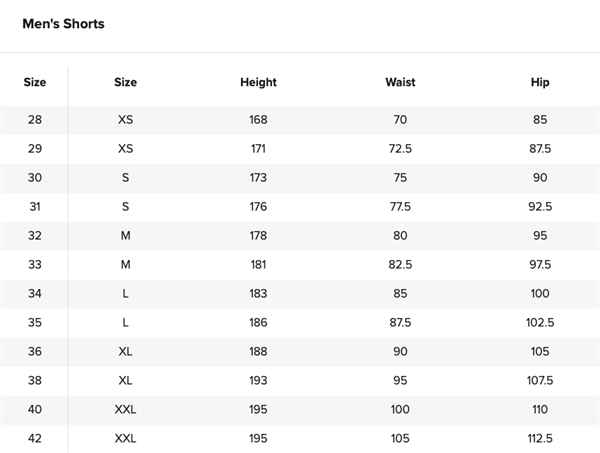Click height value 168
Image resolution: width=600 pixels, height=453 pixels.
click(258, 120)
